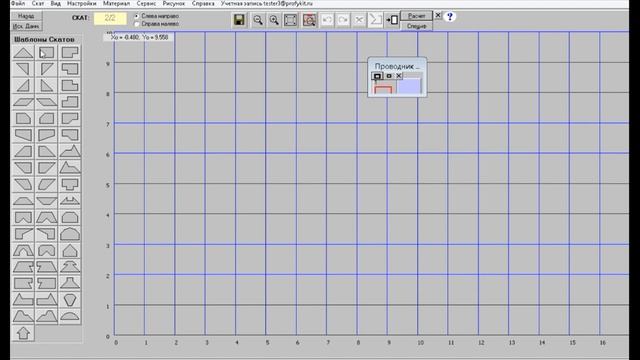The image size is (640, 360).
Task: Select the inverted trapezoid slope template
Action: coord(47,201)
